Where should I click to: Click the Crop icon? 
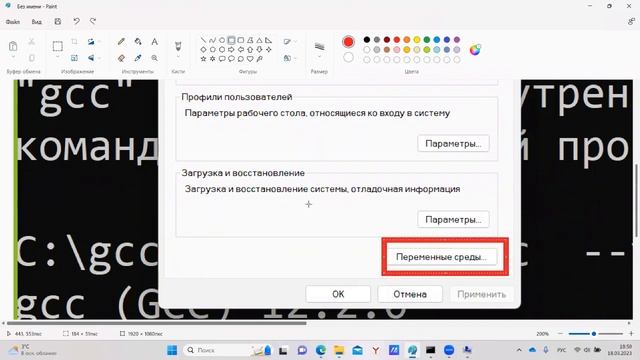pyautogui.click(x=74, y=42)
